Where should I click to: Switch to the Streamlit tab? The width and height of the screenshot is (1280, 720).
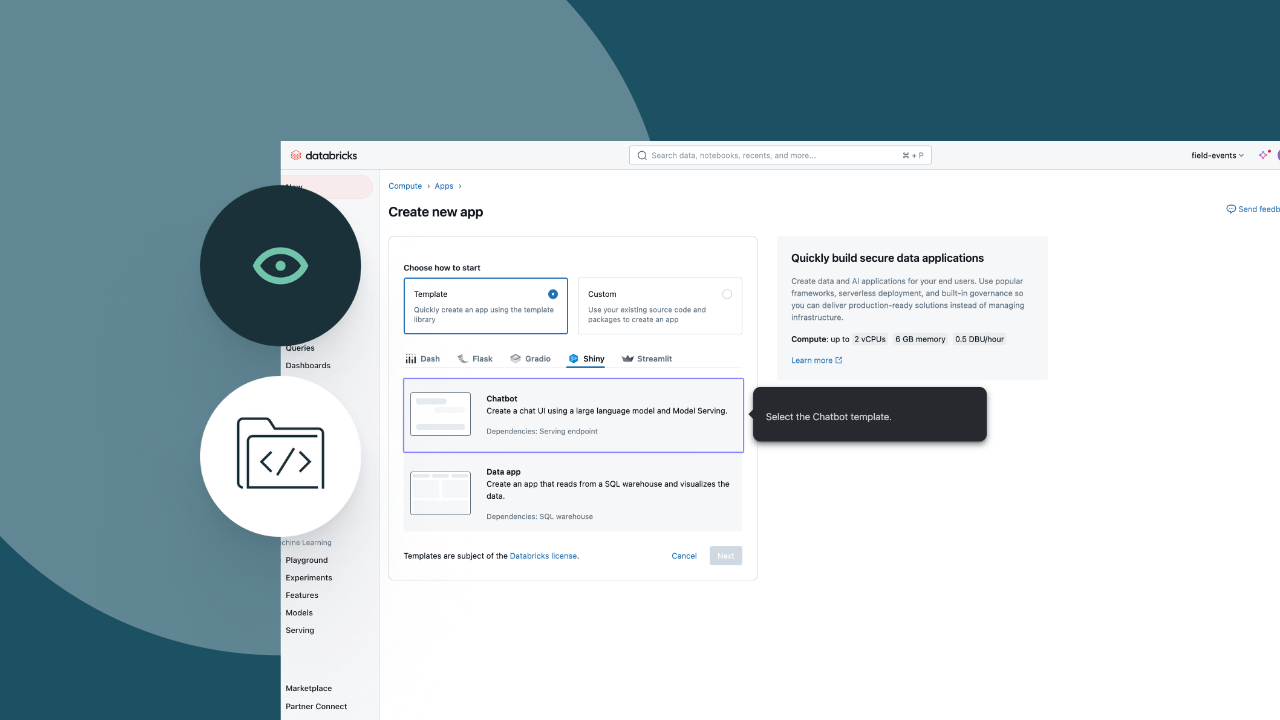pyautogui.click(x=646, y=358)
